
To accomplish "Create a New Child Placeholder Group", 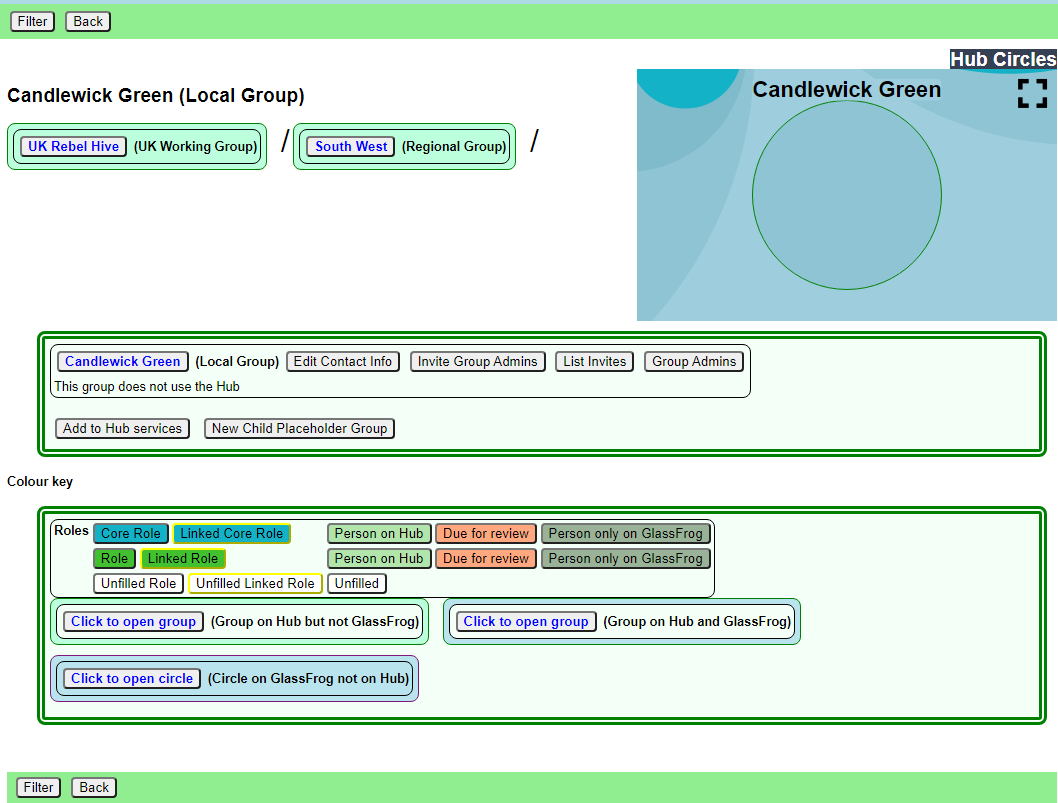I will (300, 428).
